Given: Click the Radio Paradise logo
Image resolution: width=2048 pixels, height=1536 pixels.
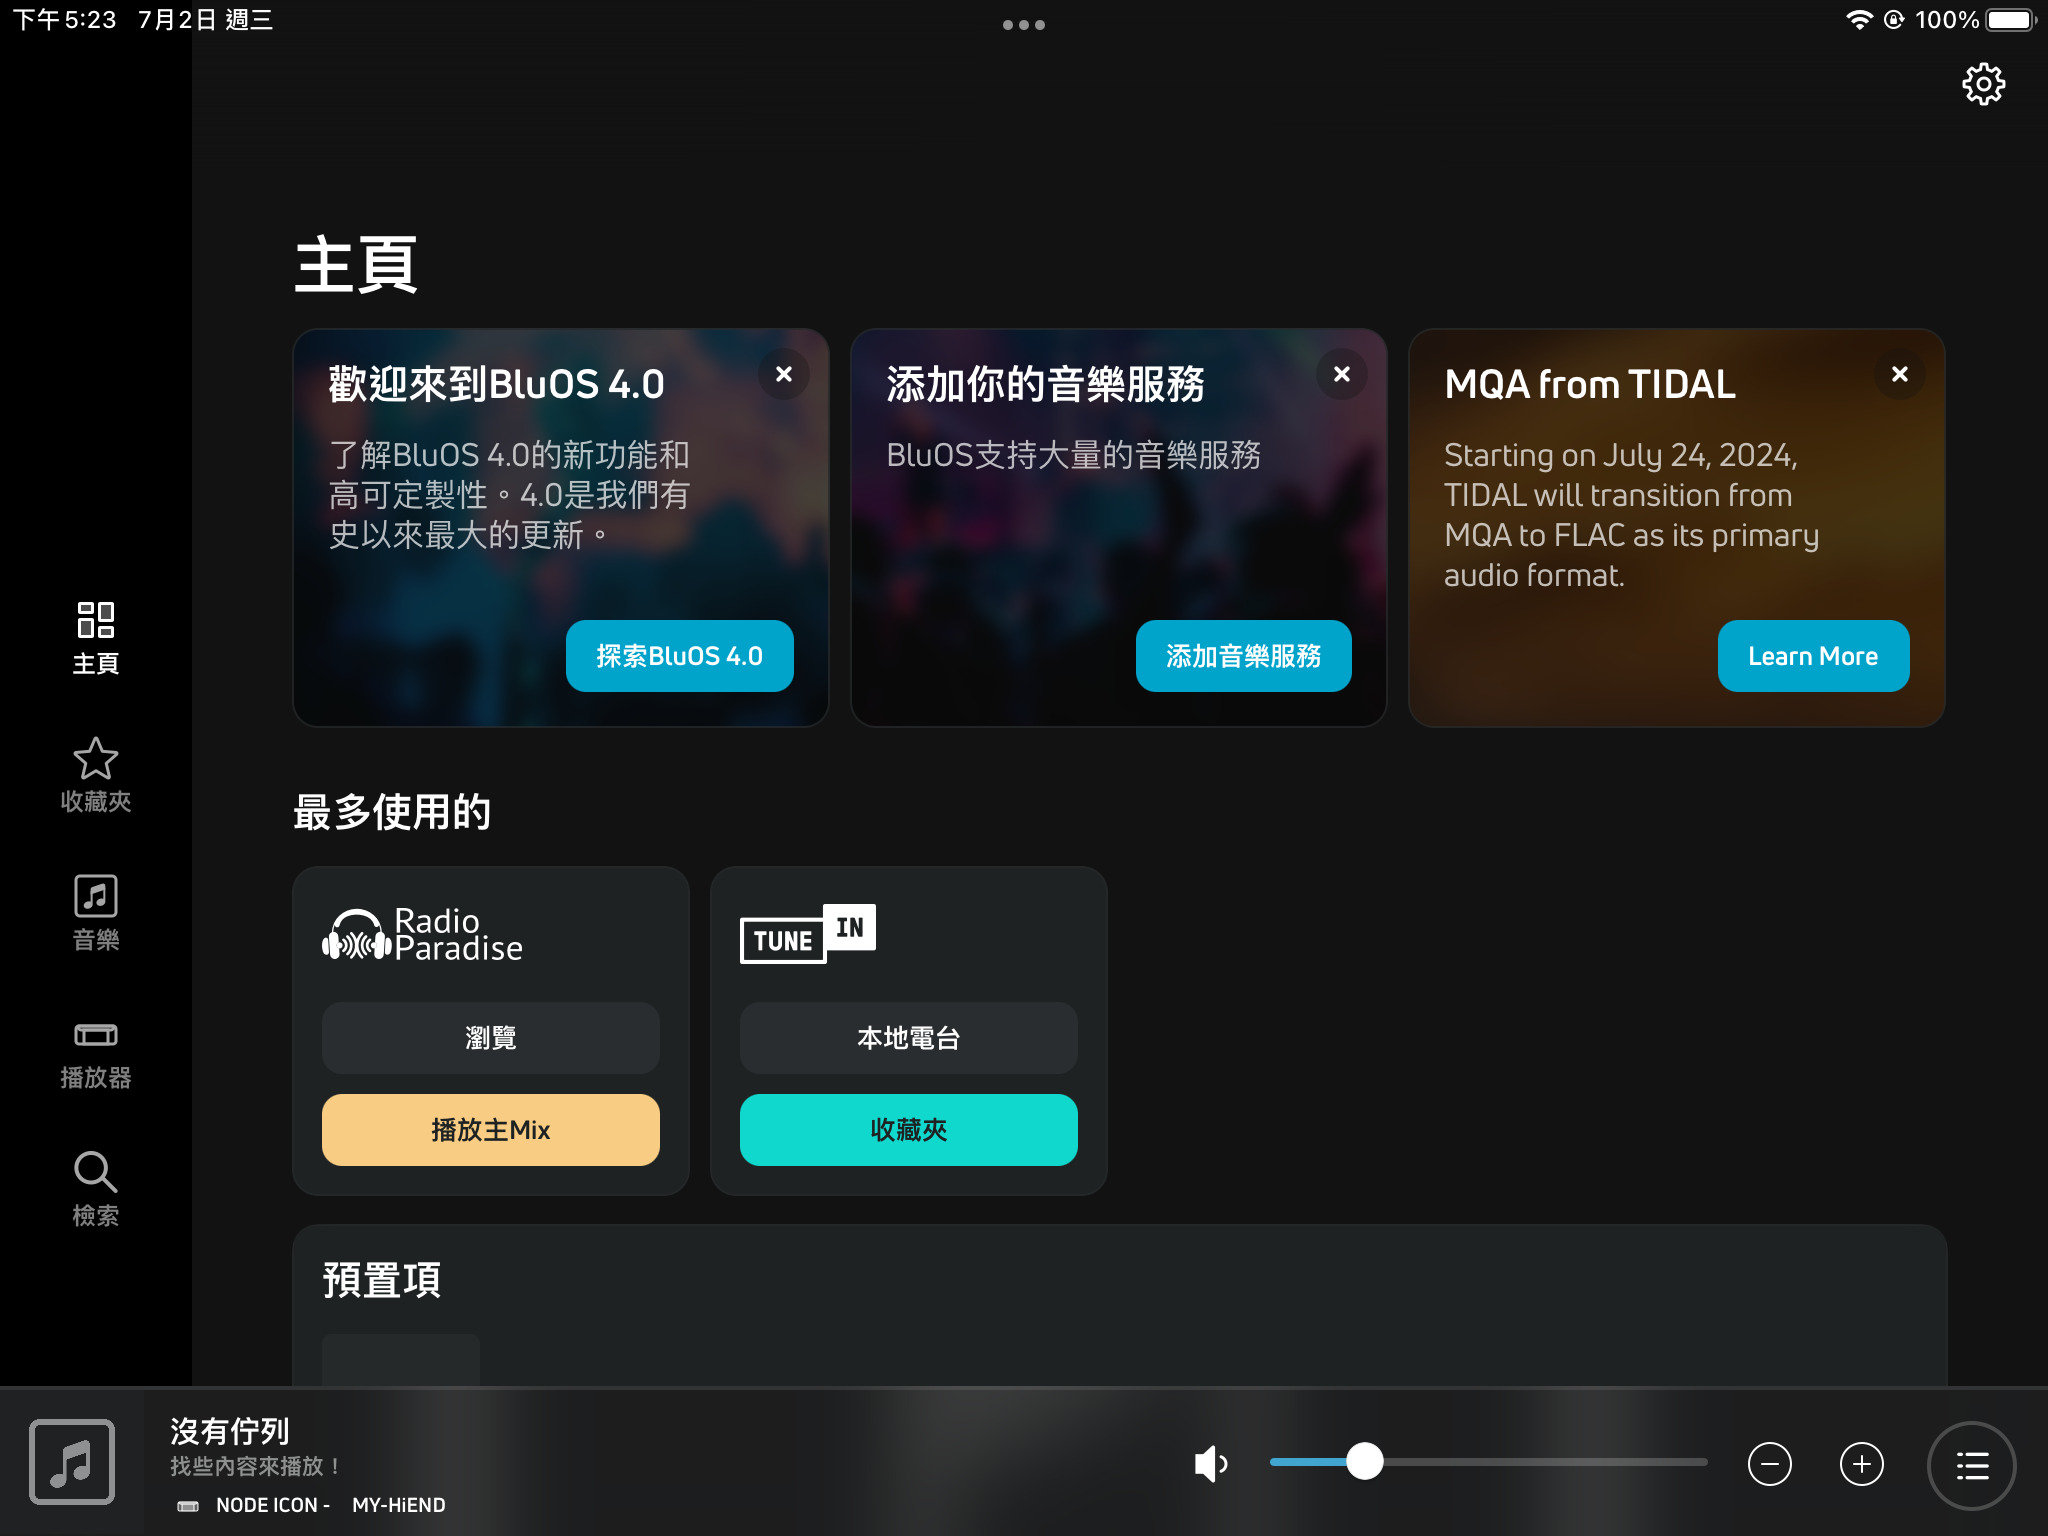Looking at the screenshot, I should 422,934.
